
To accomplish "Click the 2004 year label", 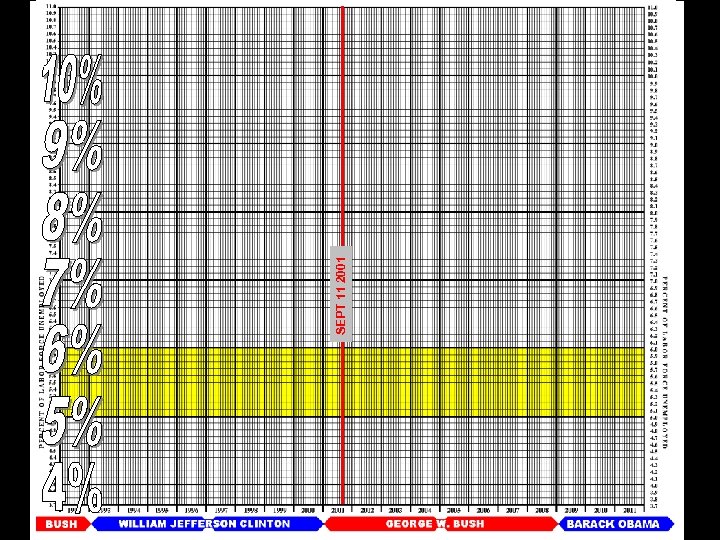I will coord(425,510).
